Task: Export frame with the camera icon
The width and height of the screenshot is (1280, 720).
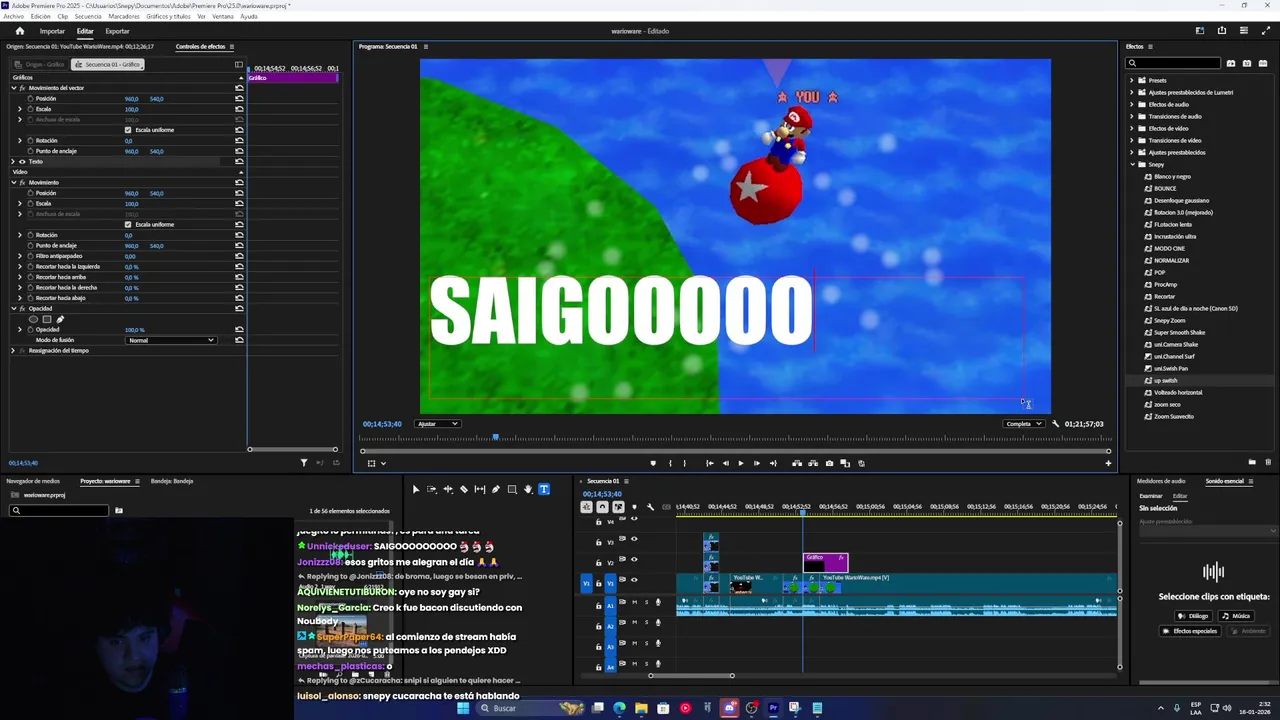Action: click(x=829, y=463)
